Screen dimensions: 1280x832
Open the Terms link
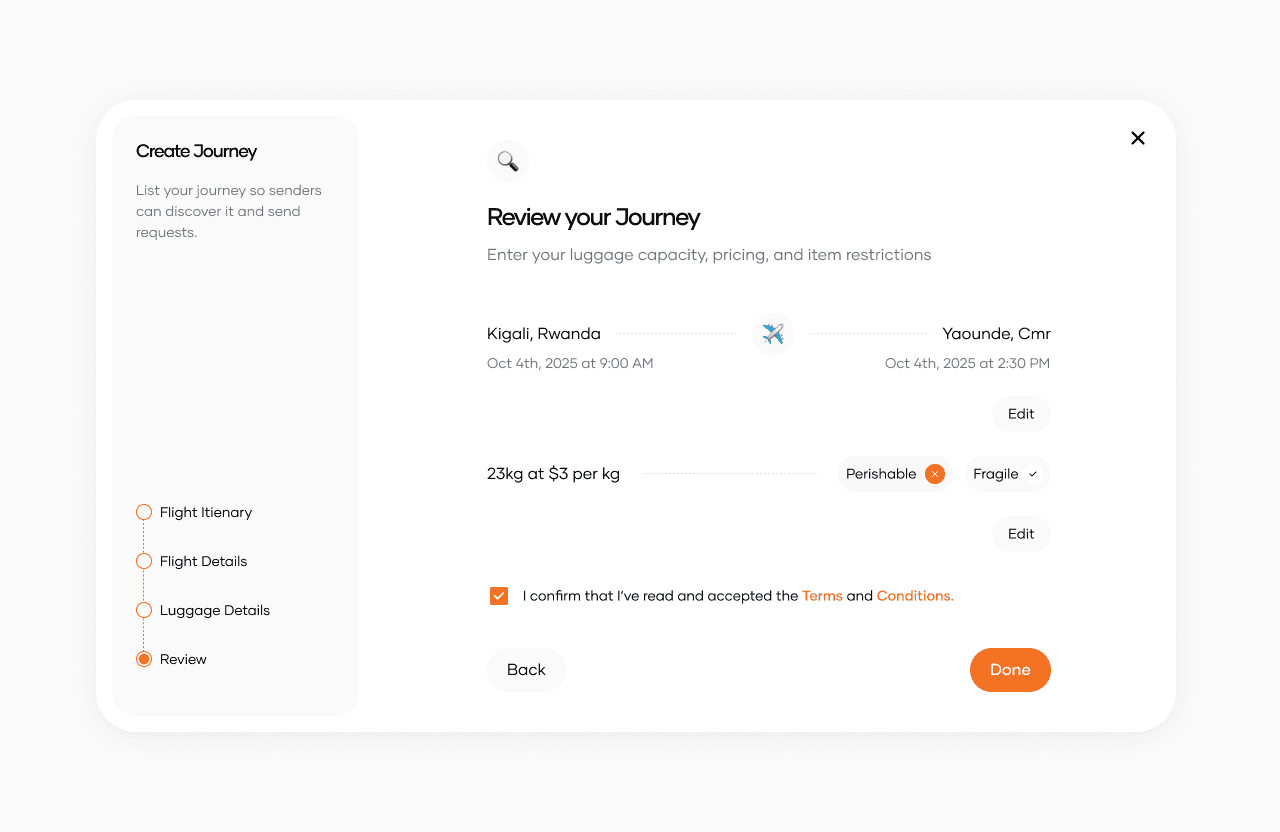[x=822, y=596]
